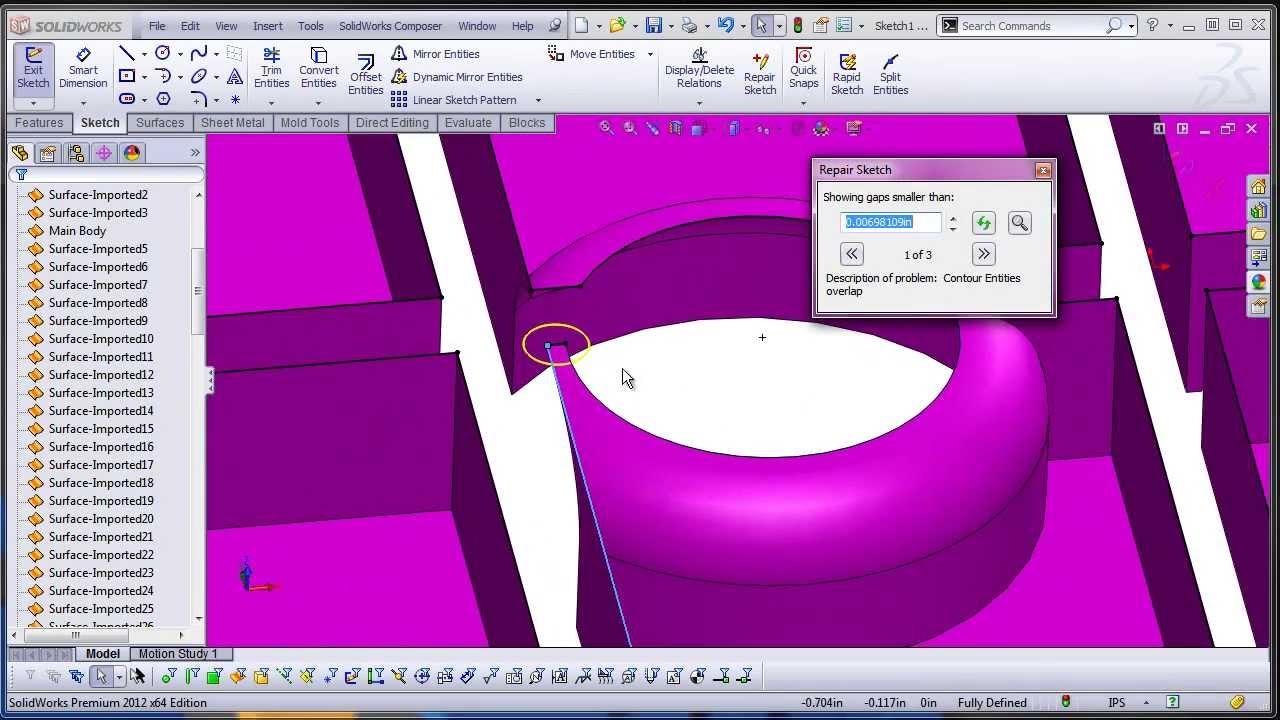Select Surface-Imported25 in the tree
Image resolution: width=1280 pixels, height=720 pixels.
[101, 609]
